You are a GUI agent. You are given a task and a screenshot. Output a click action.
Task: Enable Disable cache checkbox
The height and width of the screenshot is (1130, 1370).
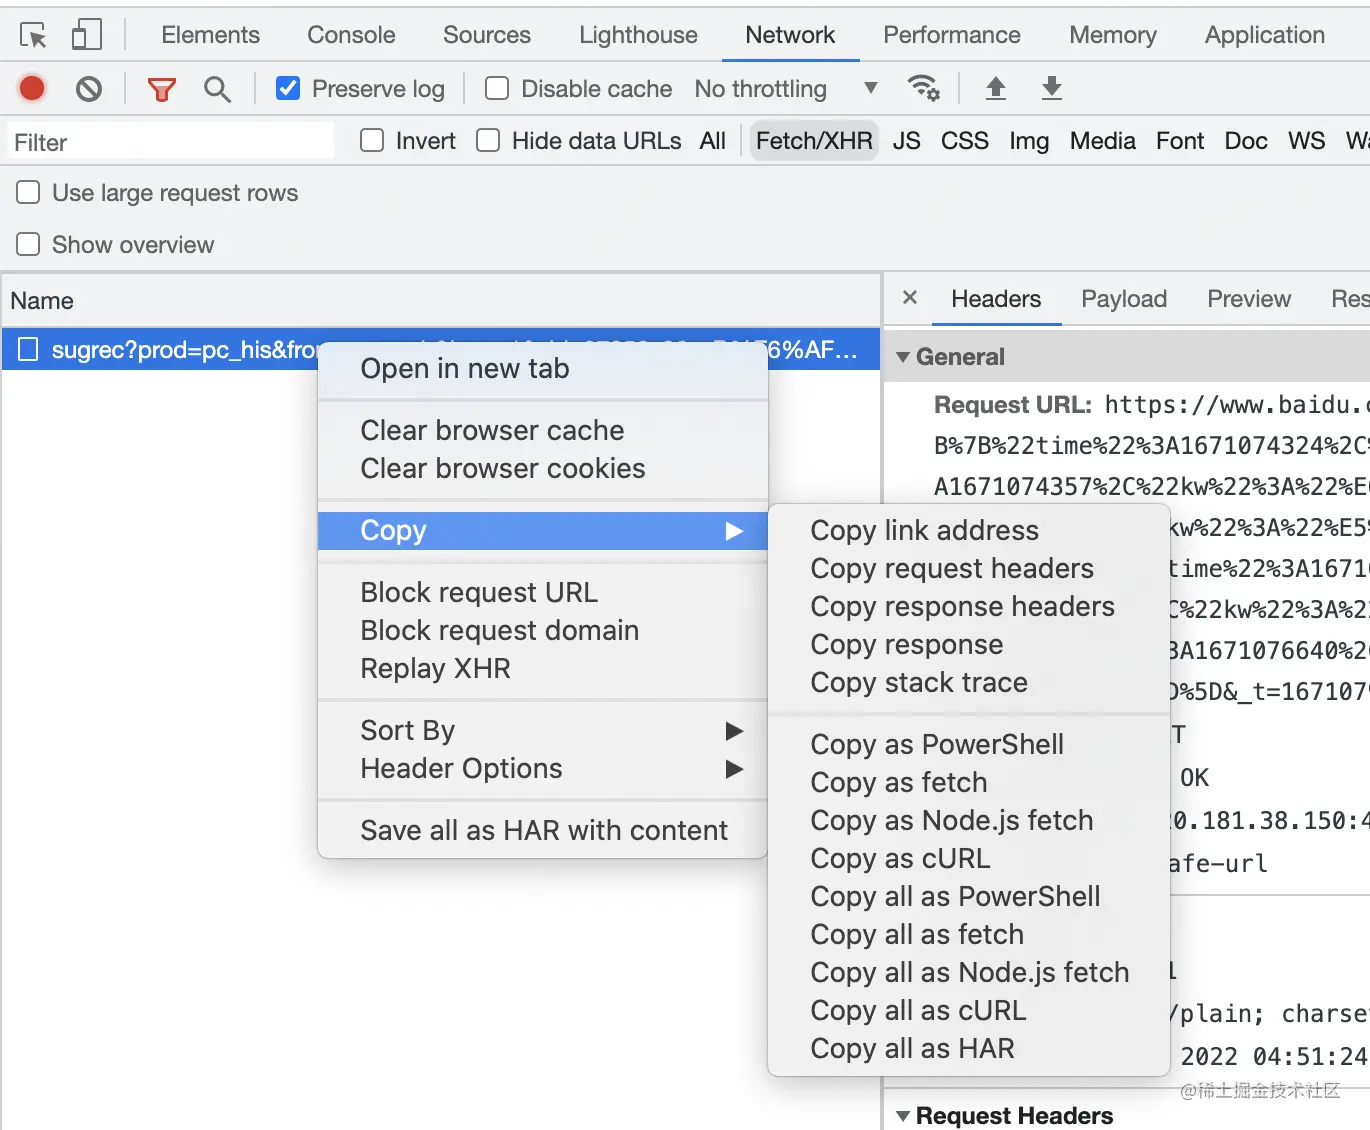[497, 88]
